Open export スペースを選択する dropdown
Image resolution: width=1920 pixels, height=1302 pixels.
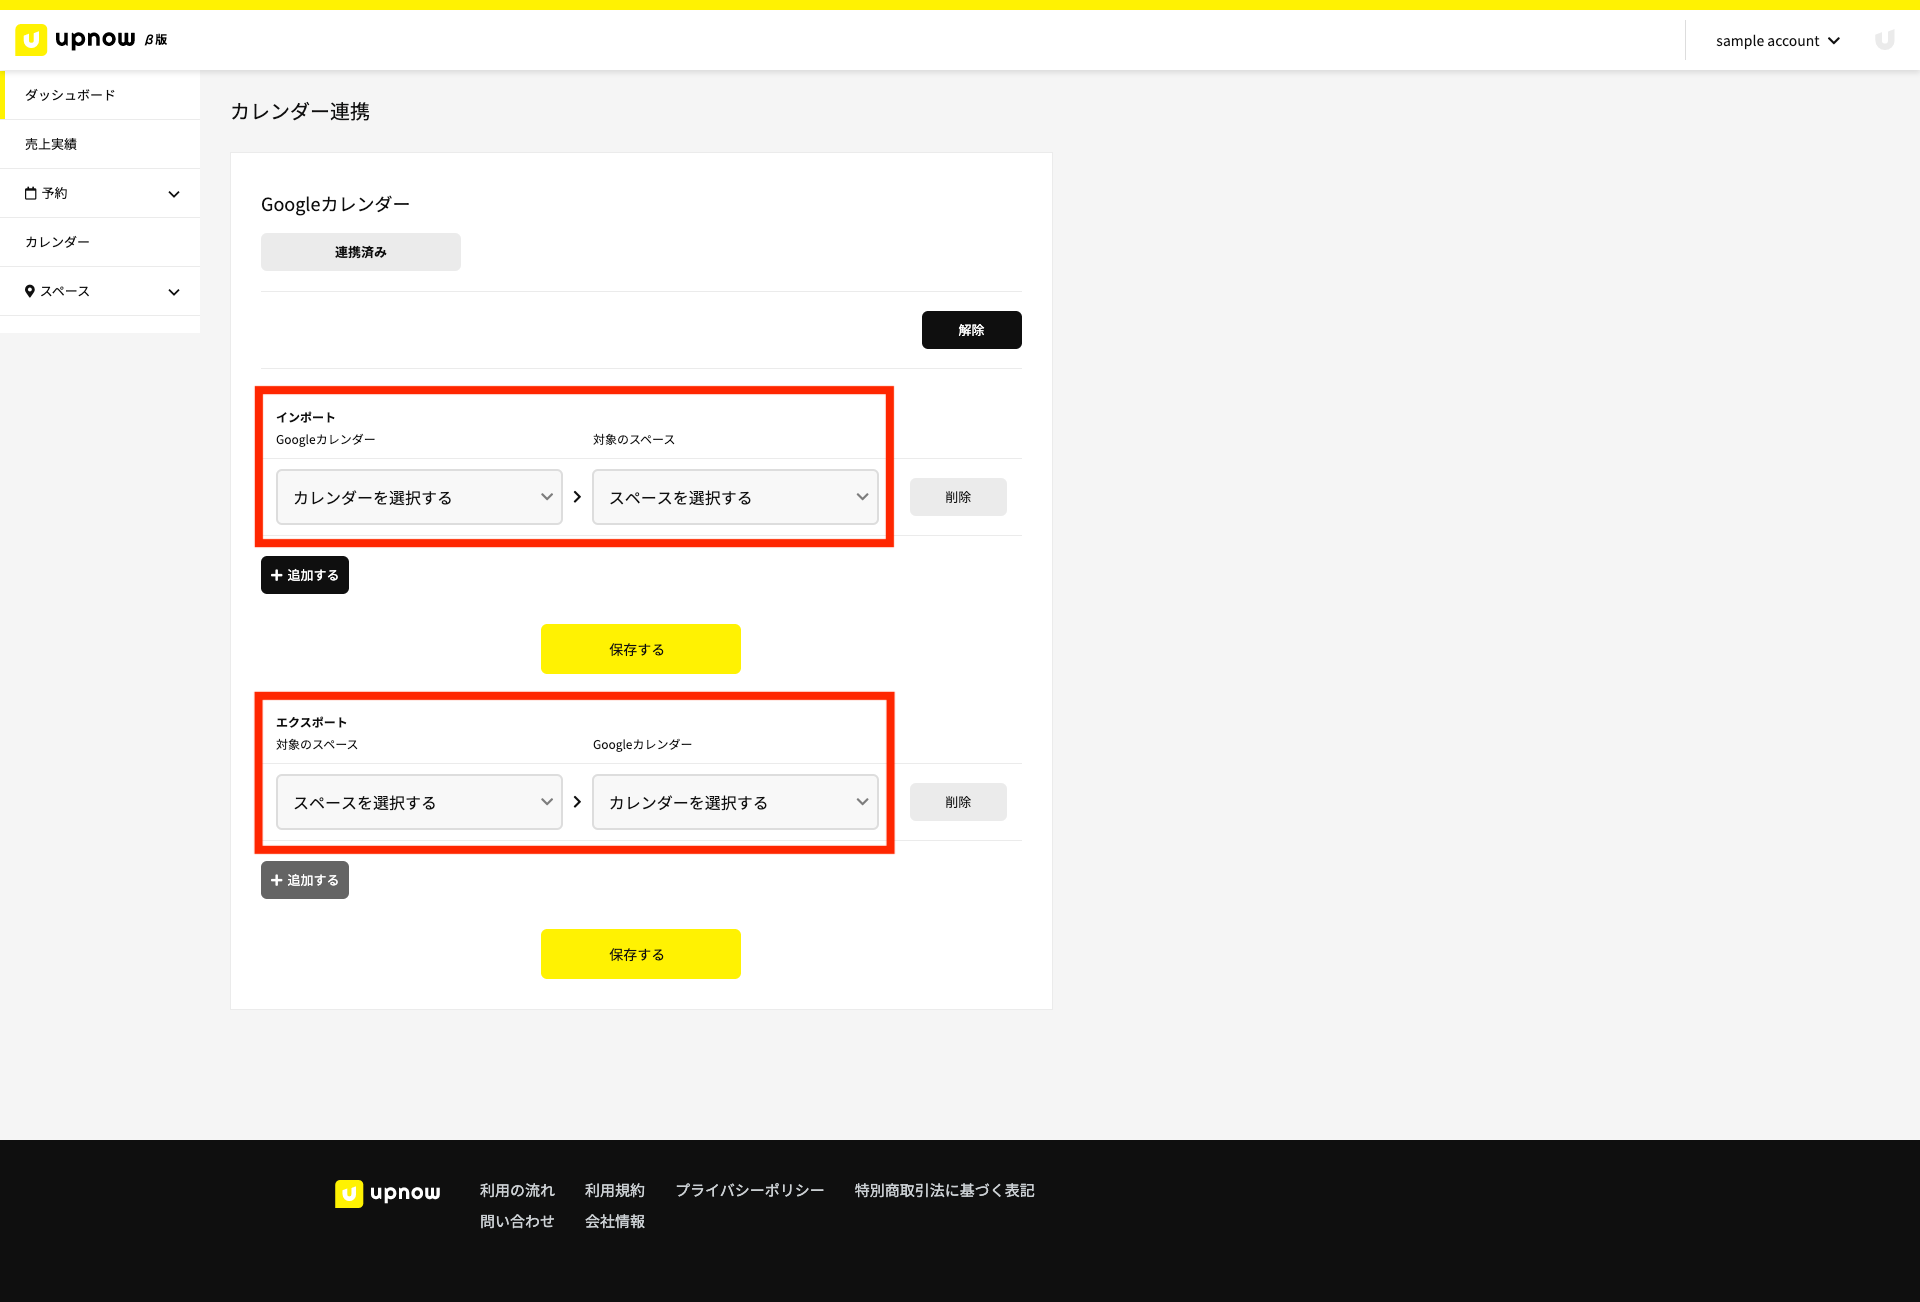(419, 802)
